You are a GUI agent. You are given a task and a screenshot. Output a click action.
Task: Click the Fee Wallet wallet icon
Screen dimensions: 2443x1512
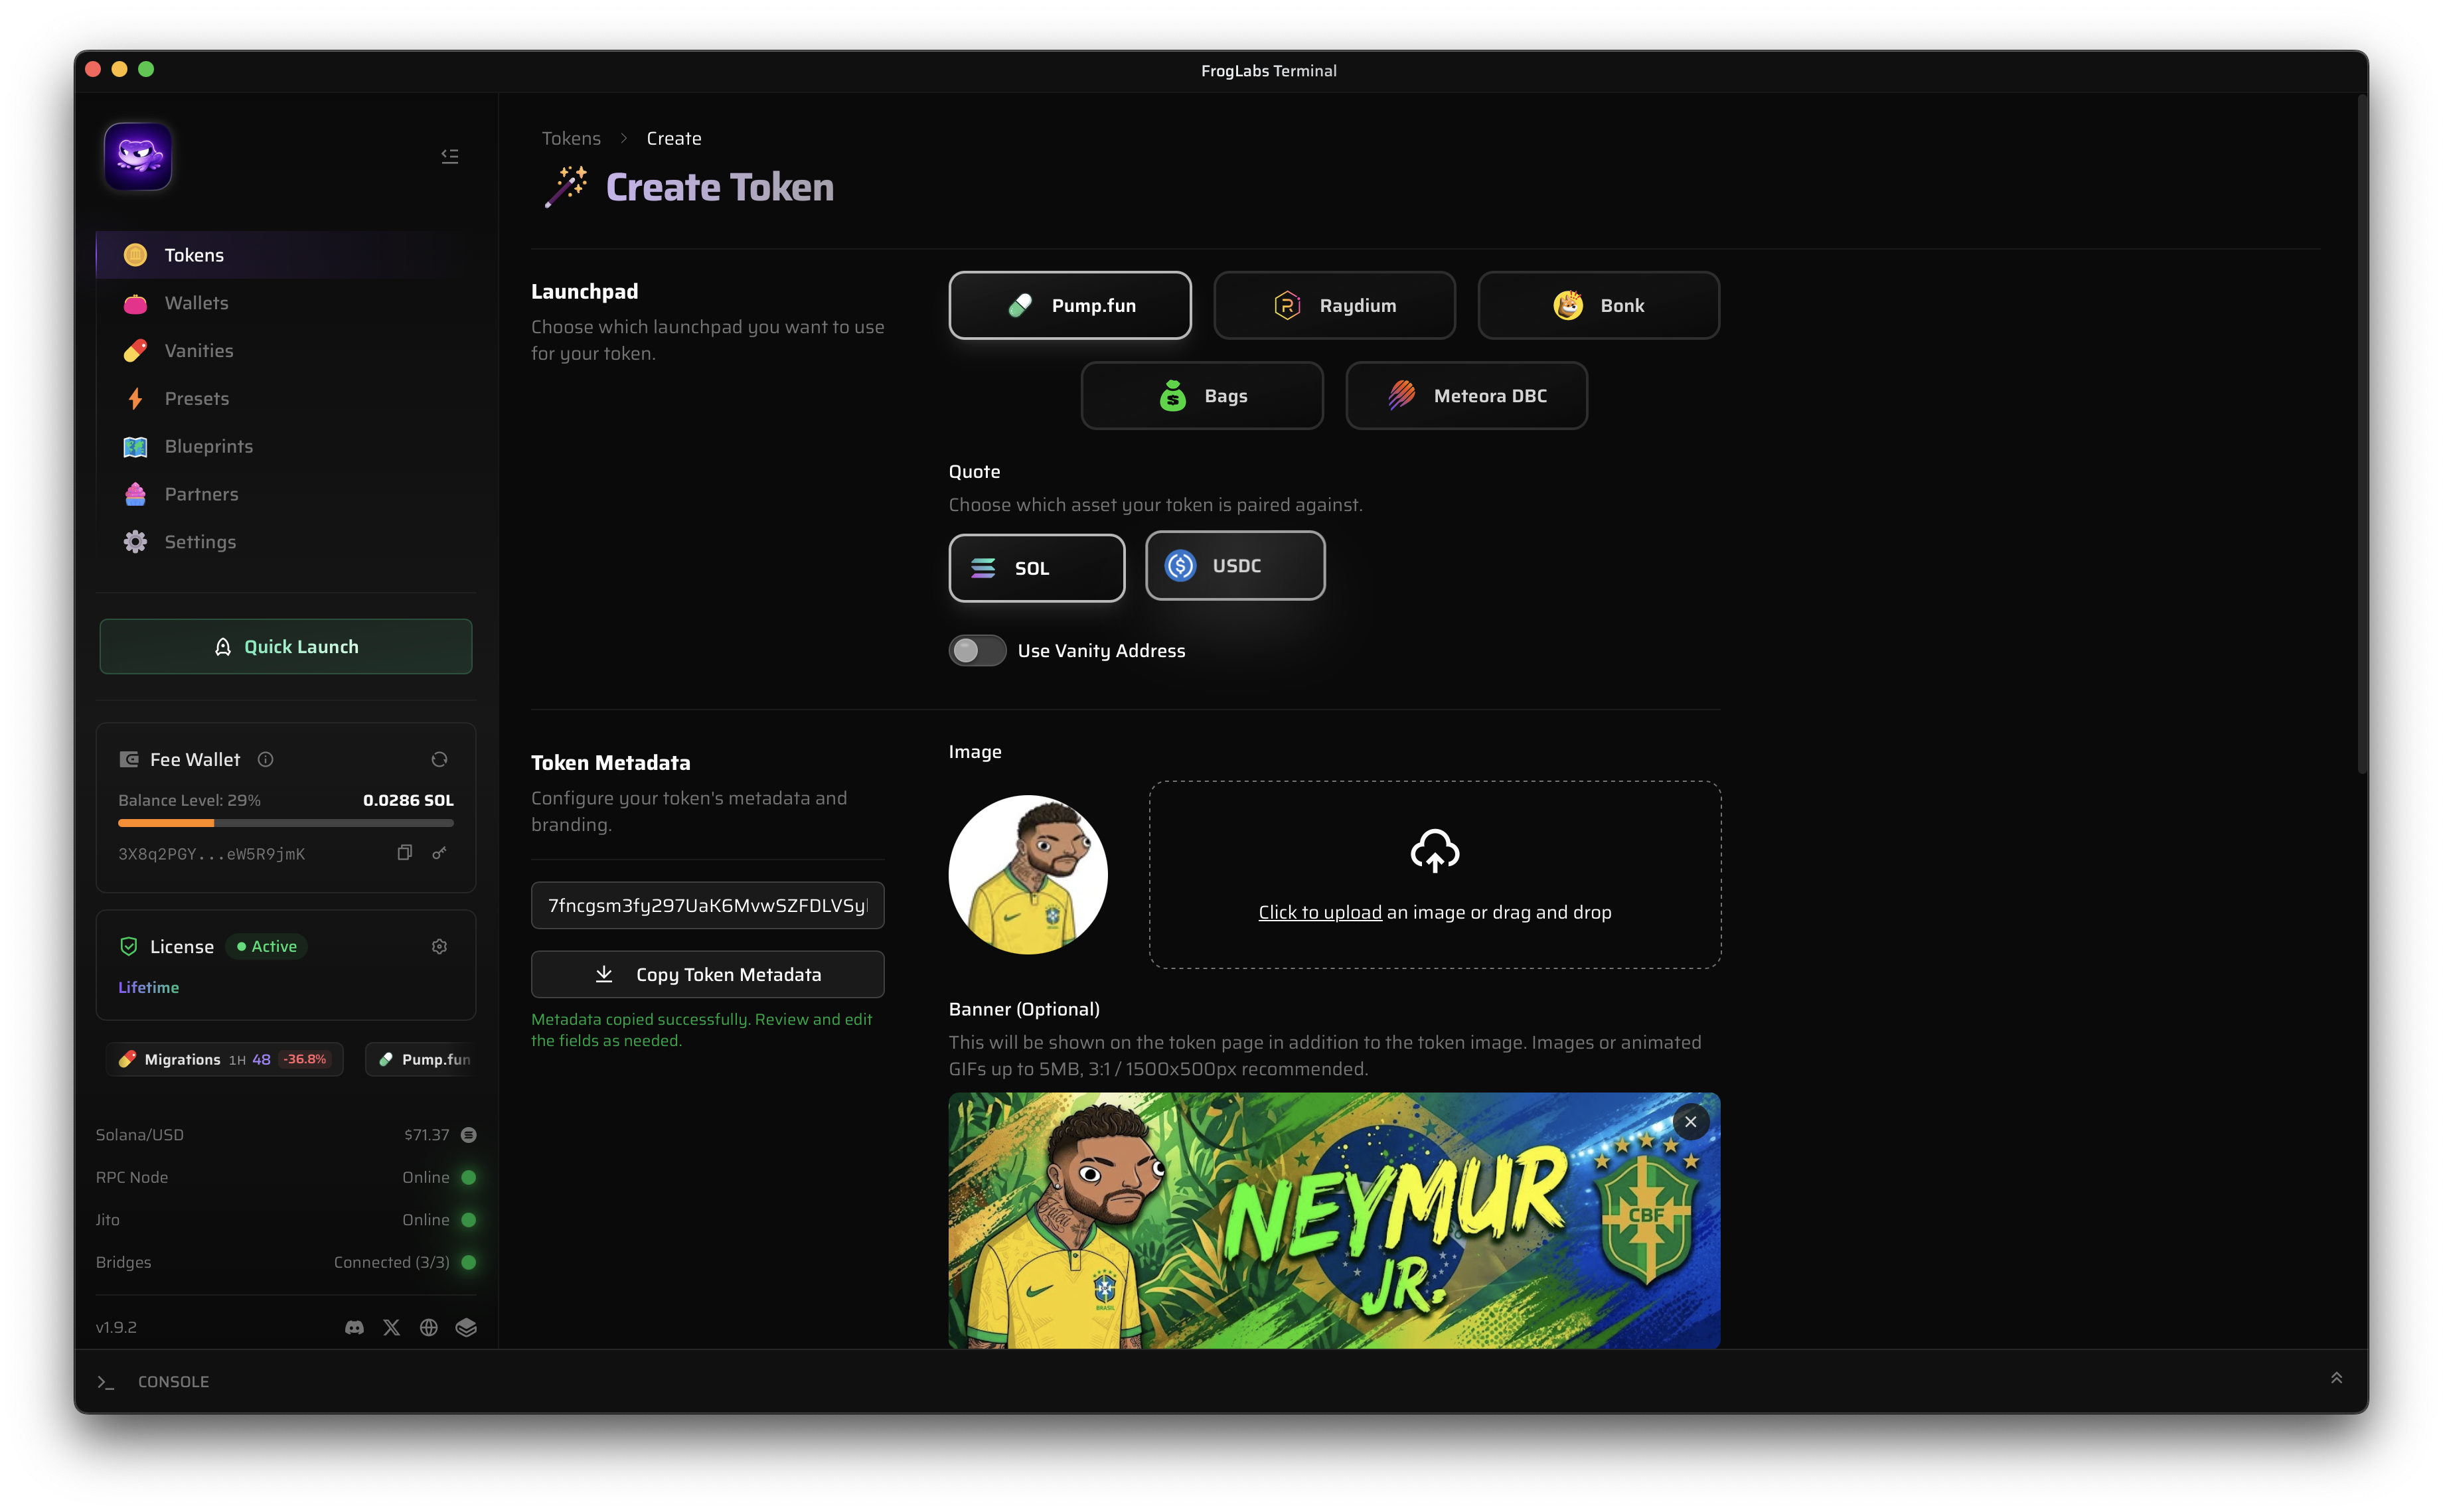(x=129, y=760)
